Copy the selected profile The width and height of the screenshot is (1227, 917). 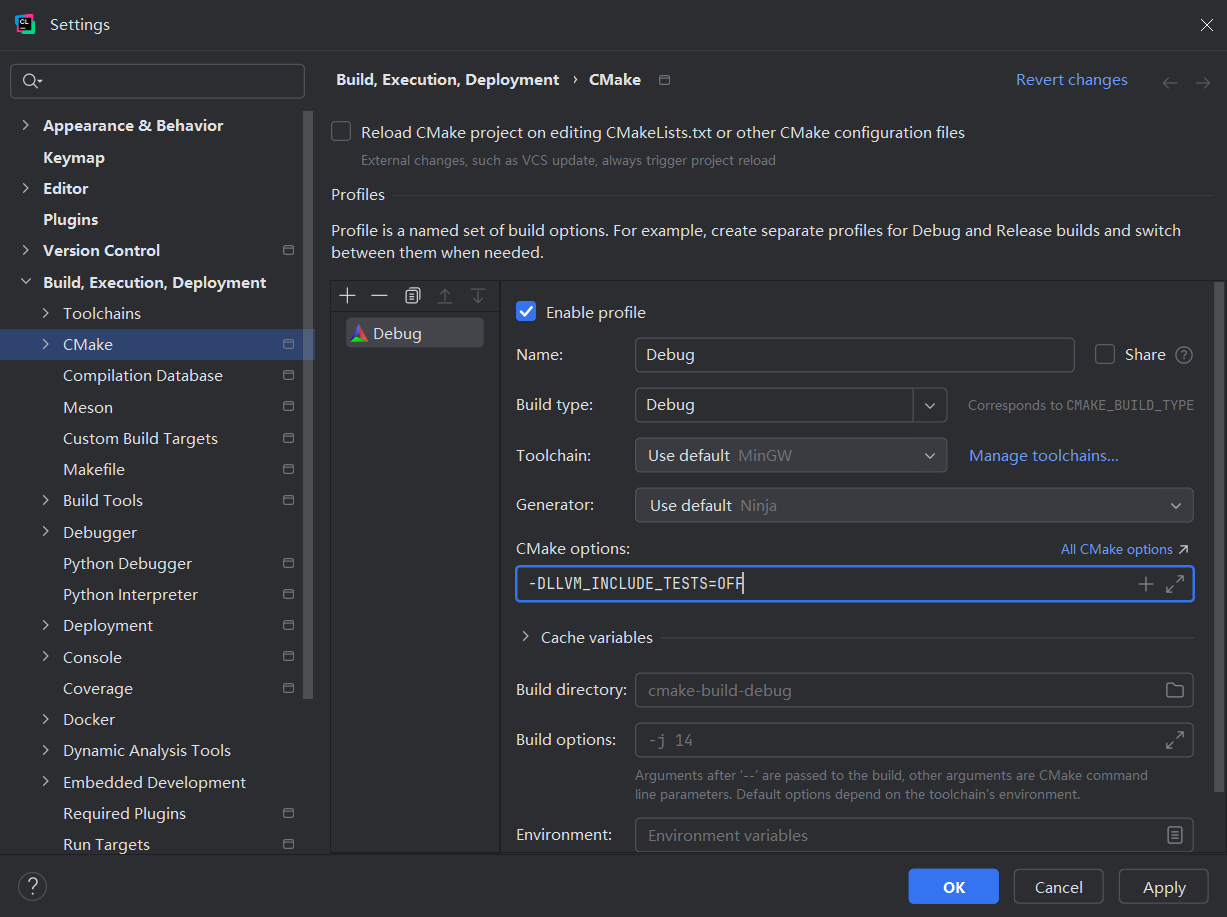412,296
